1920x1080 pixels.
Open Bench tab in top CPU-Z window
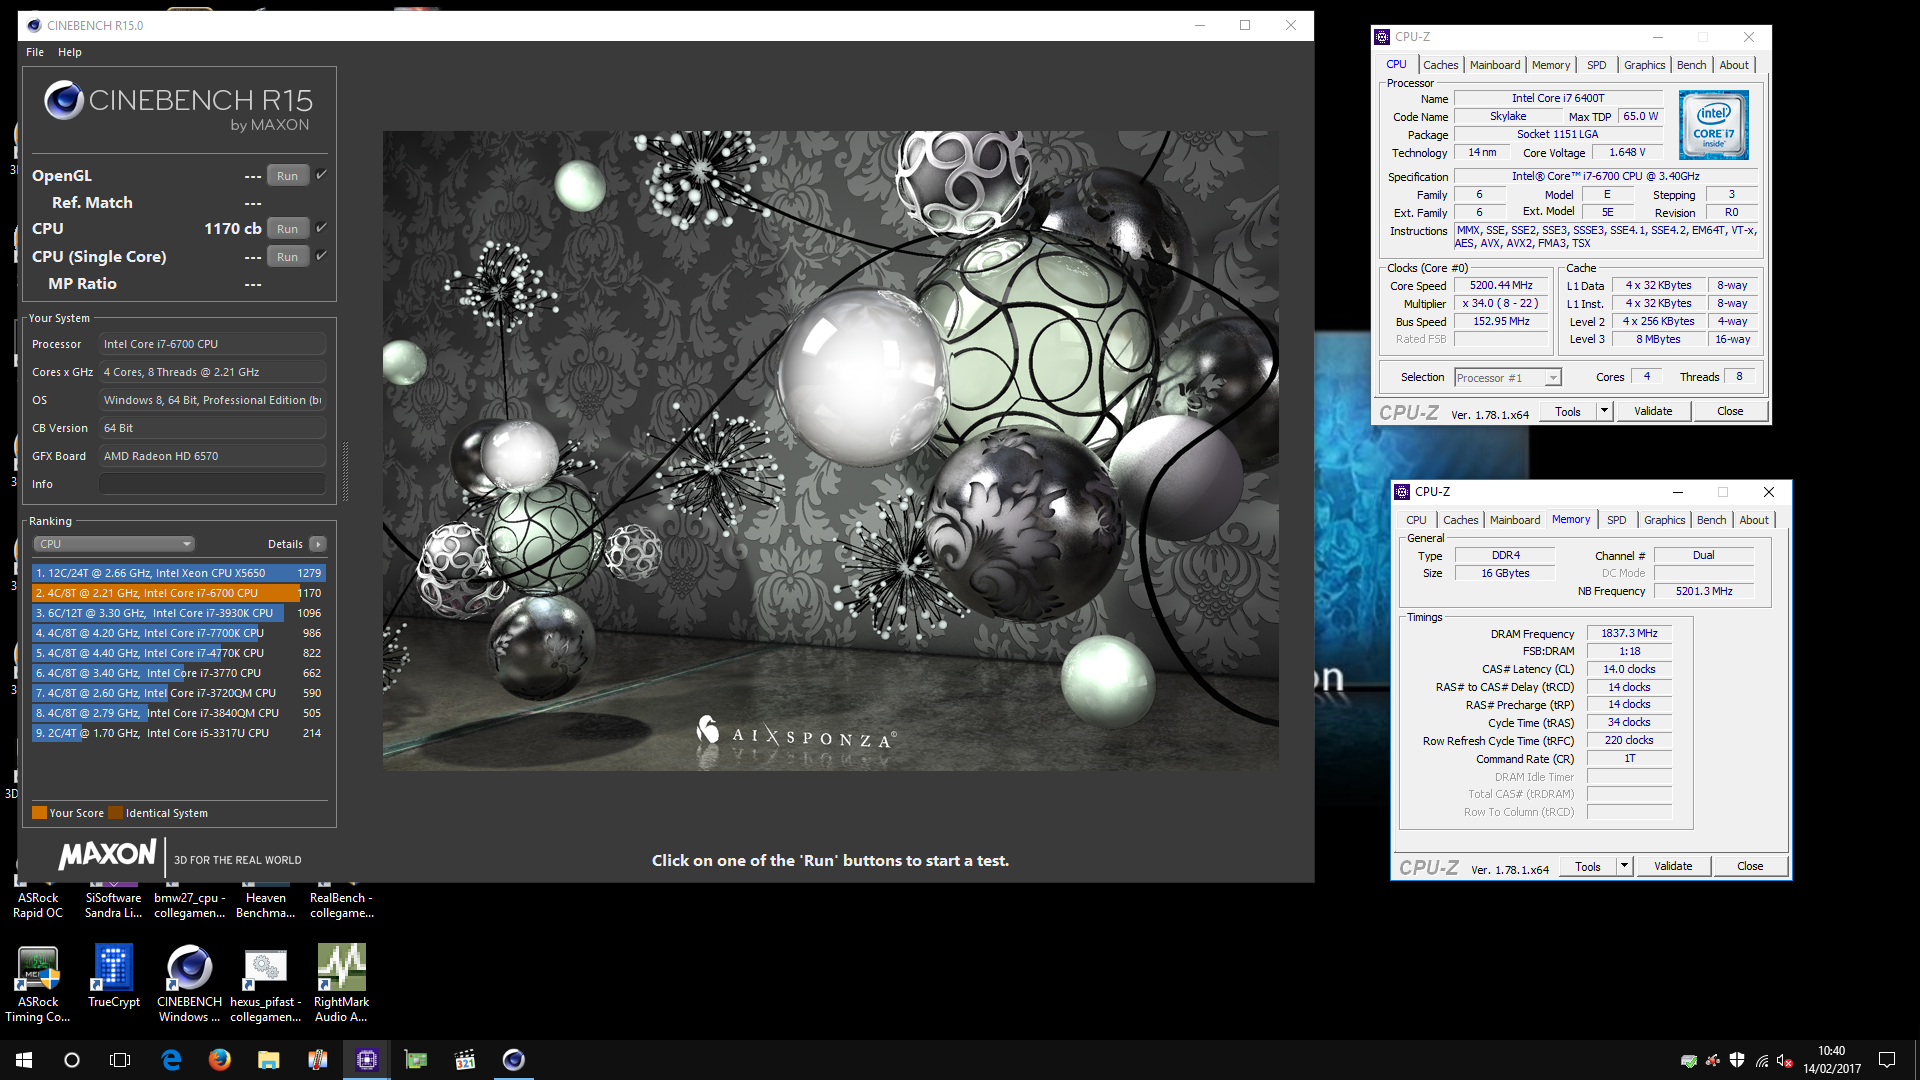tap(1692, 65)
